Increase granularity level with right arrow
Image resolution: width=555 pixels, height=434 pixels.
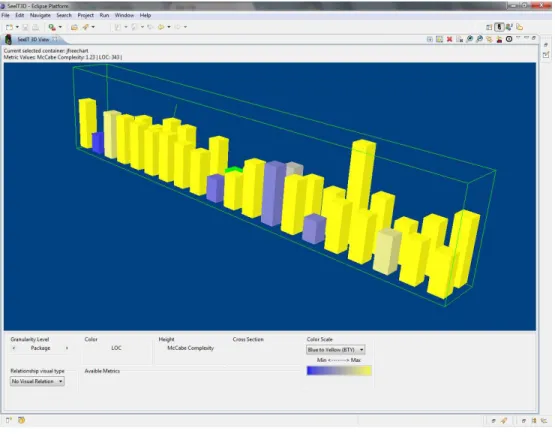coord(67,348)
